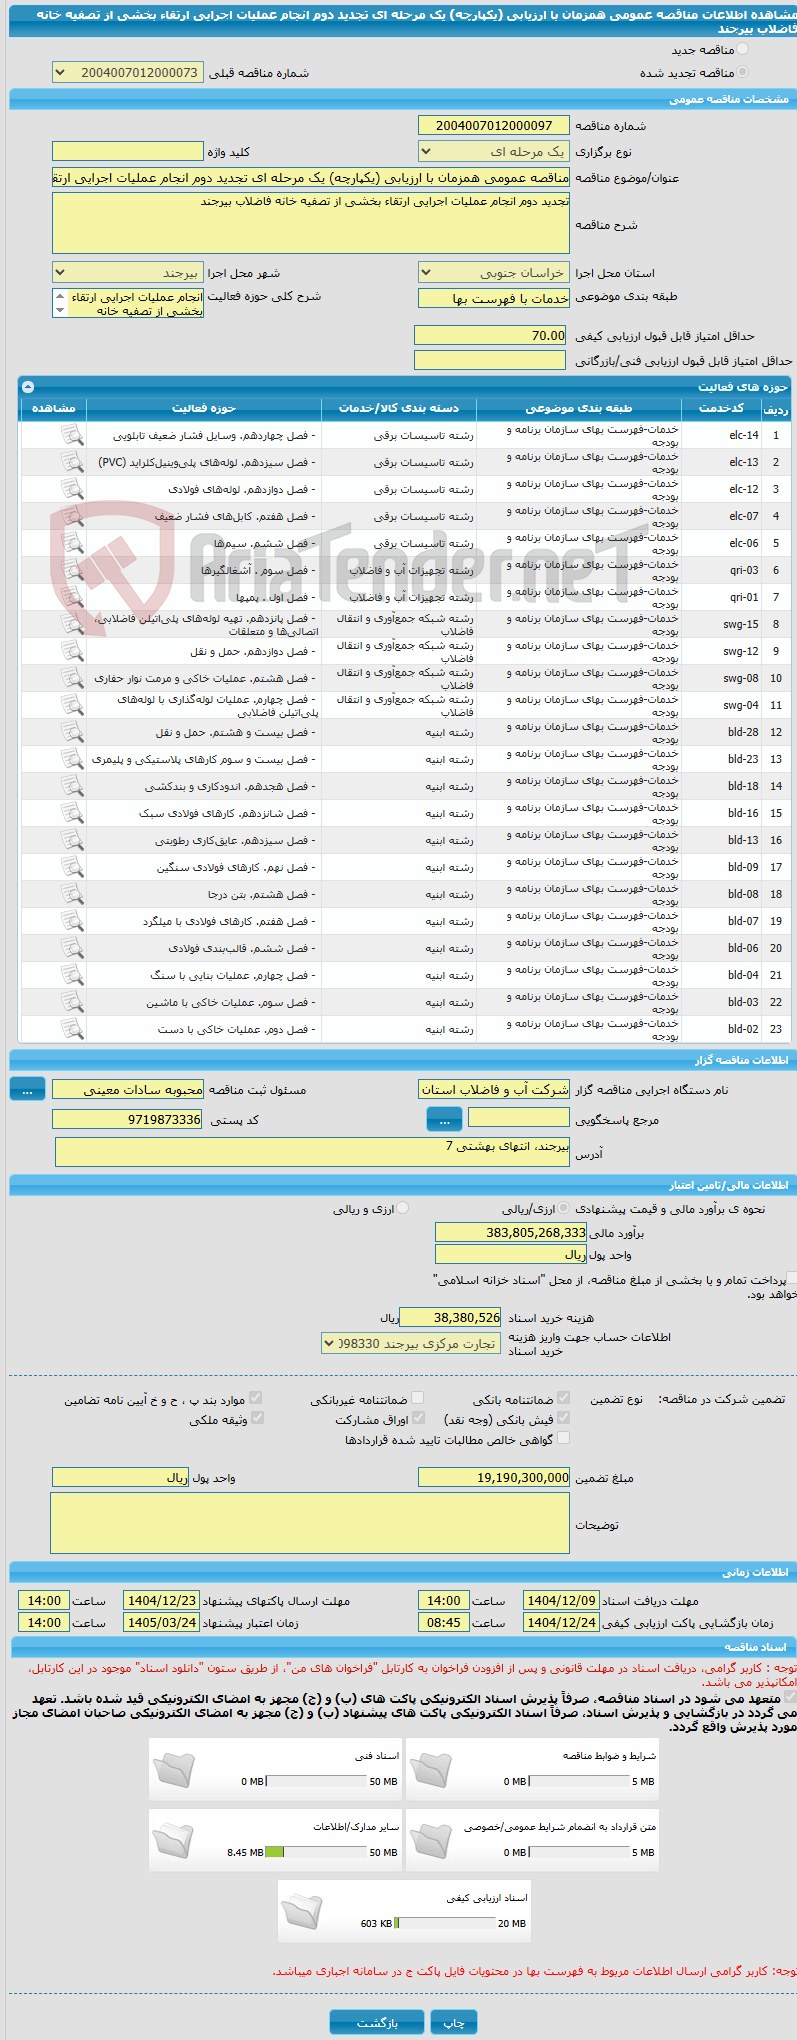Open the view magnifier for row elc-06

click(x=71, y=543)
